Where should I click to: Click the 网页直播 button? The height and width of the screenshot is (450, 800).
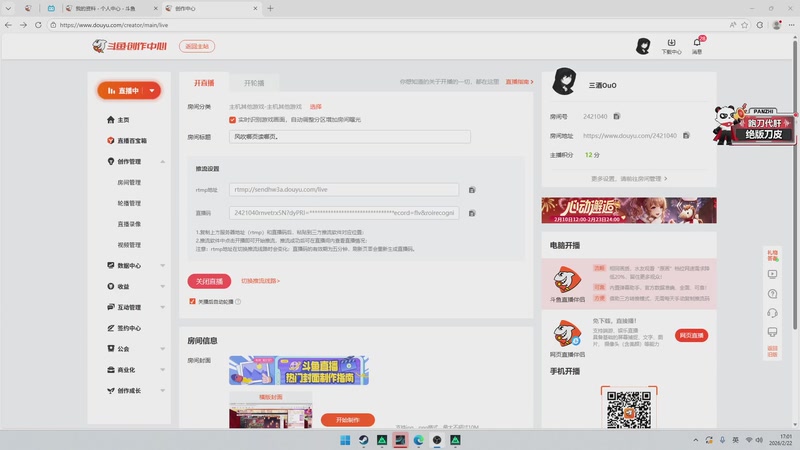click(x=691, y=335)
